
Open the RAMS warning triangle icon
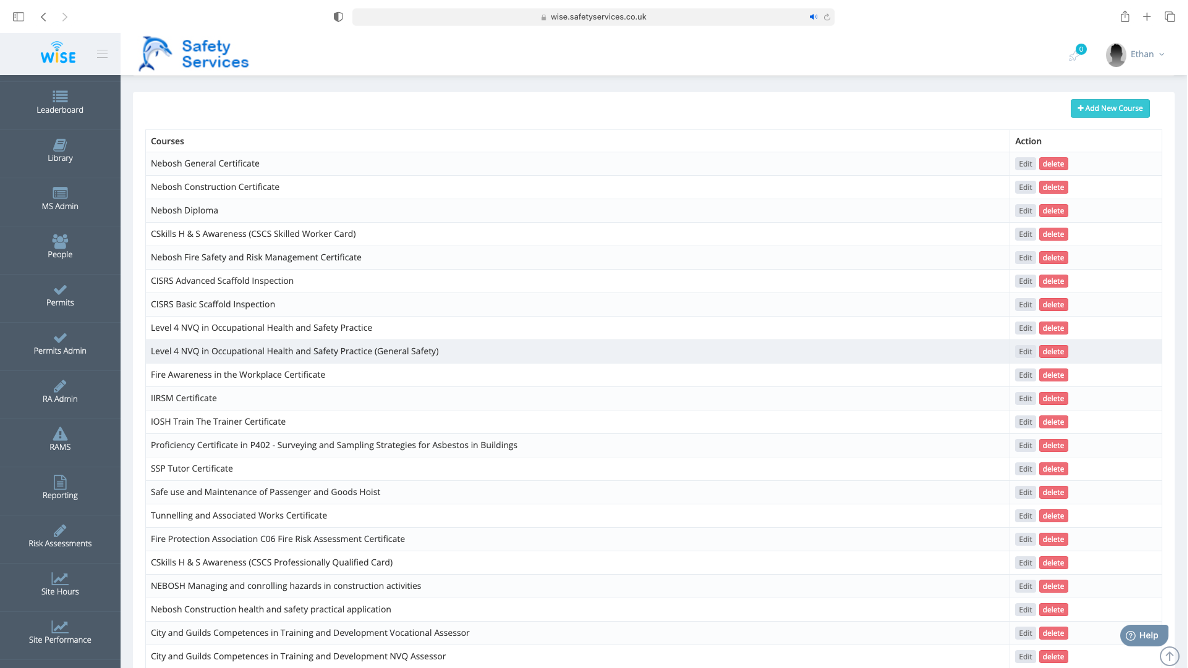click(x=60, y=434)
